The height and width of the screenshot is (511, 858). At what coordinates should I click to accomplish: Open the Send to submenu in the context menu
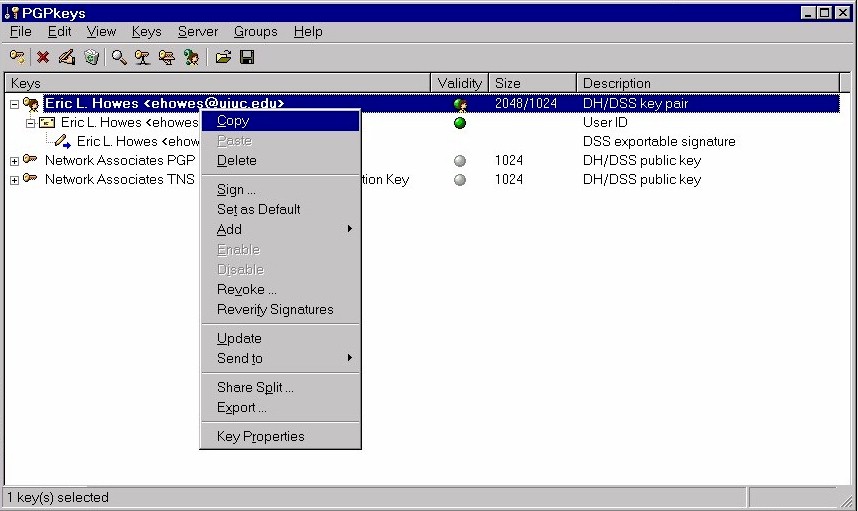click(x=280, y=358)
